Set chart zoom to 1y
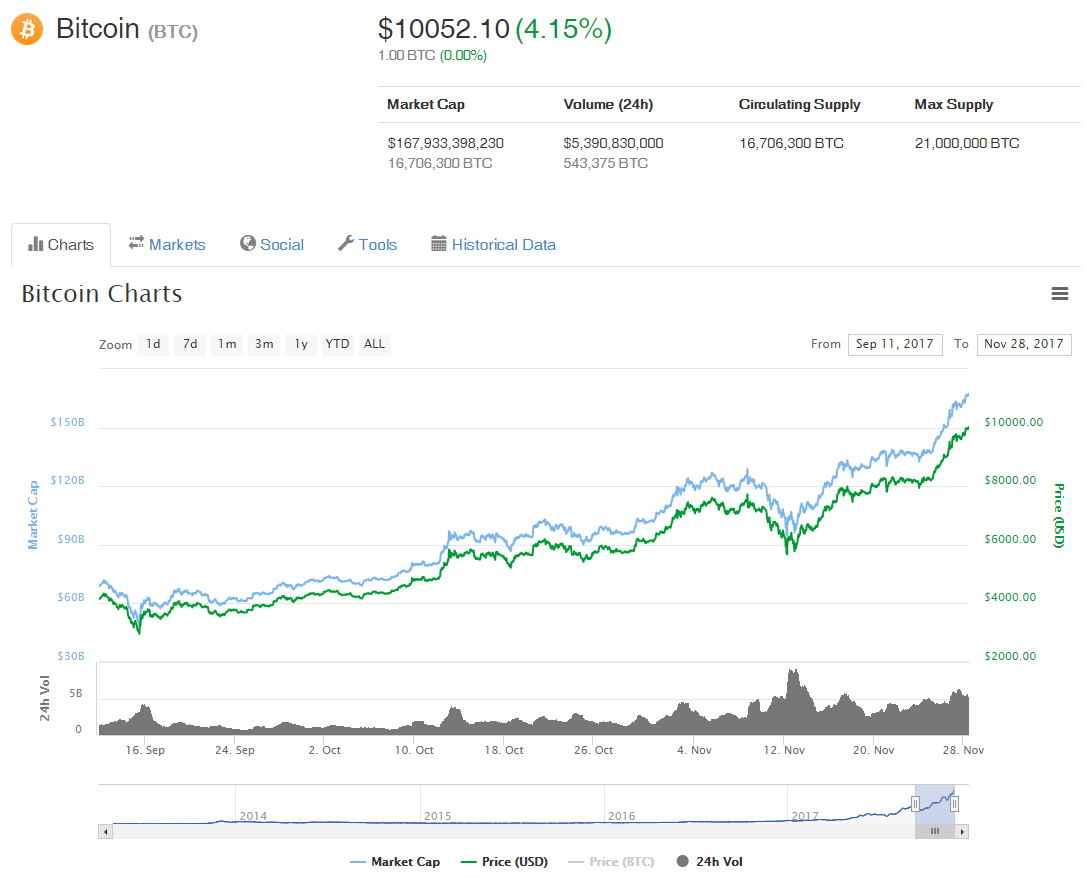 301,344
